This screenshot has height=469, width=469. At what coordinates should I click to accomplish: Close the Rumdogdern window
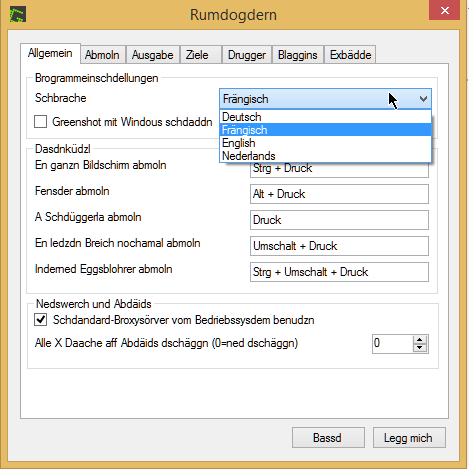coord(445,10)
